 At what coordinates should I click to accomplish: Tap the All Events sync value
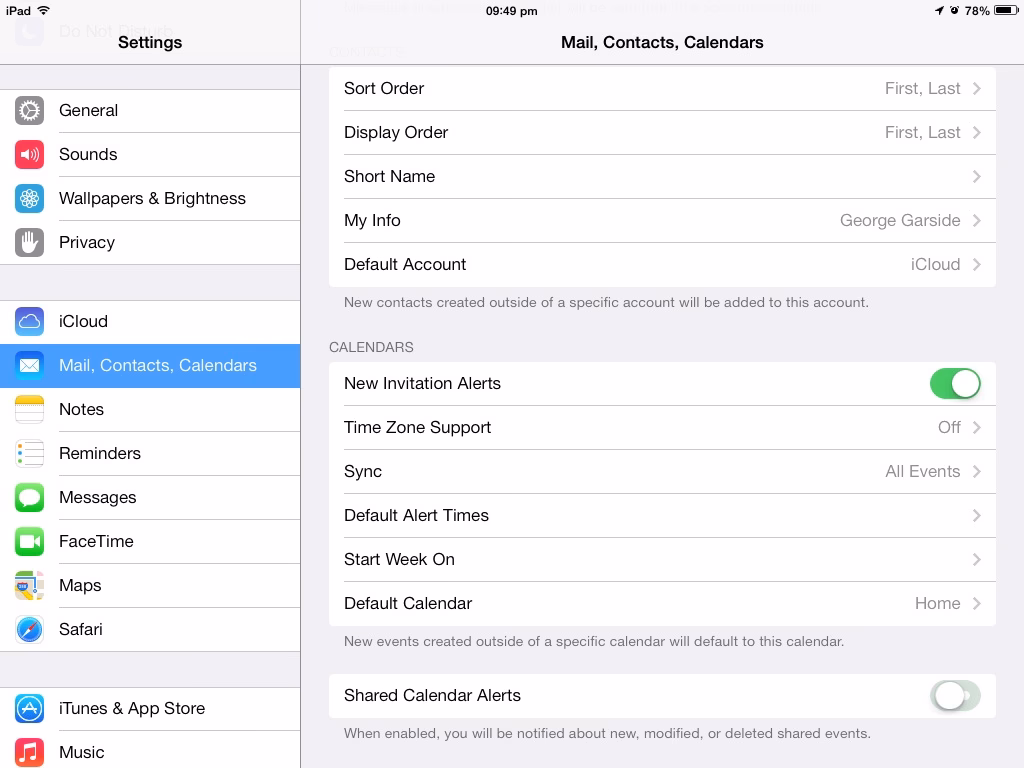click(x=923, y=472)
